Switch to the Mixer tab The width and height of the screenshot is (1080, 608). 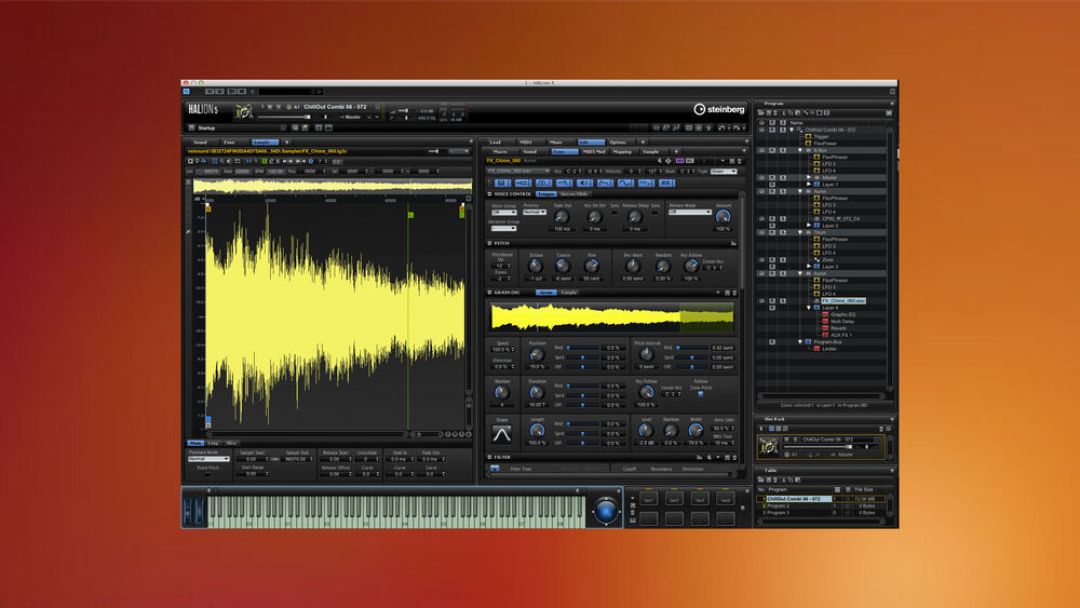pyautogui.click(x=556, y=142)
